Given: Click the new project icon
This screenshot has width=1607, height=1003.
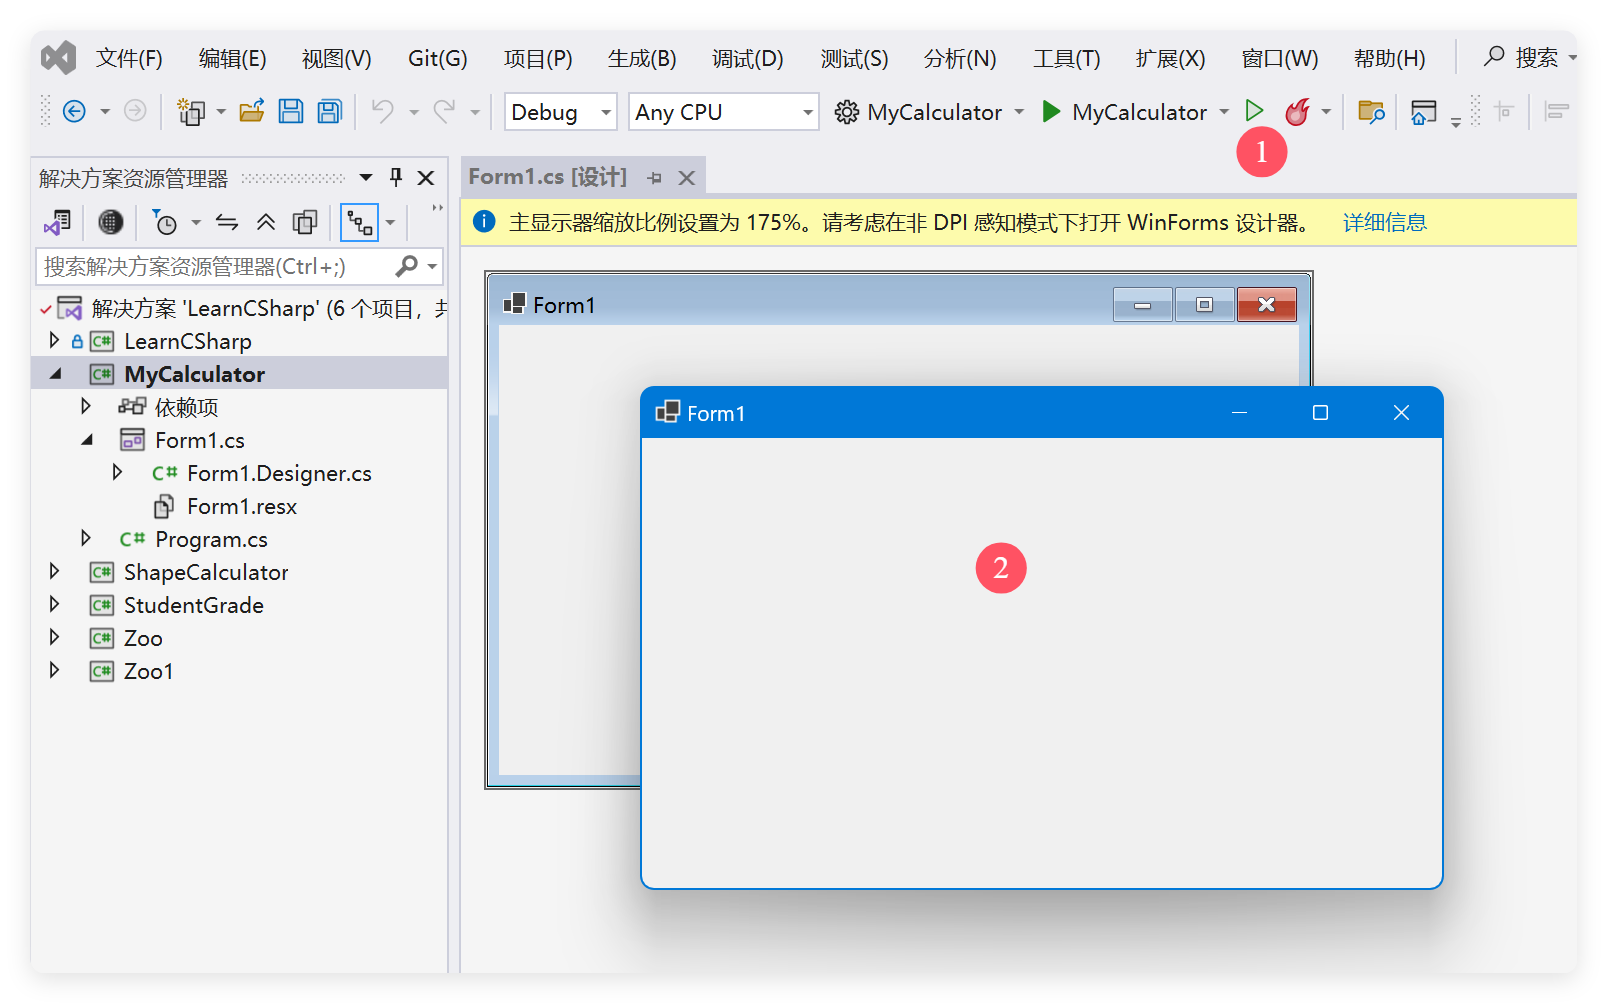Looking at the screenshot, I should (x=190, y=112).
